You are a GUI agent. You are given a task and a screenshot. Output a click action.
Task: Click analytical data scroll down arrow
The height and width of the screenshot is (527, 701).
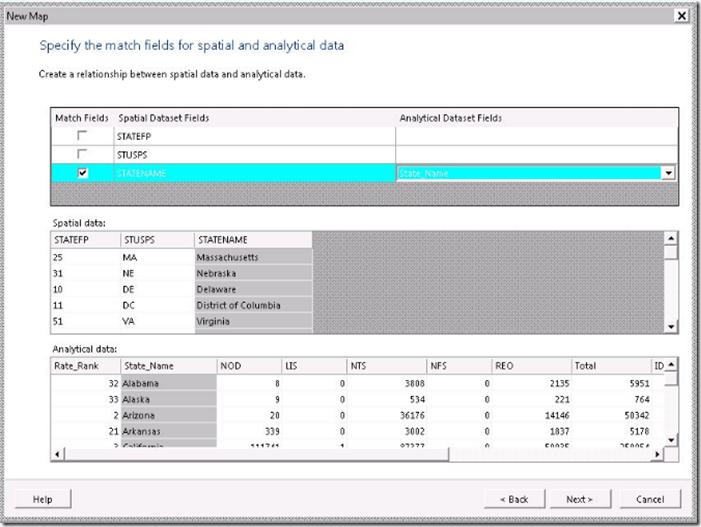pos(671,440)
